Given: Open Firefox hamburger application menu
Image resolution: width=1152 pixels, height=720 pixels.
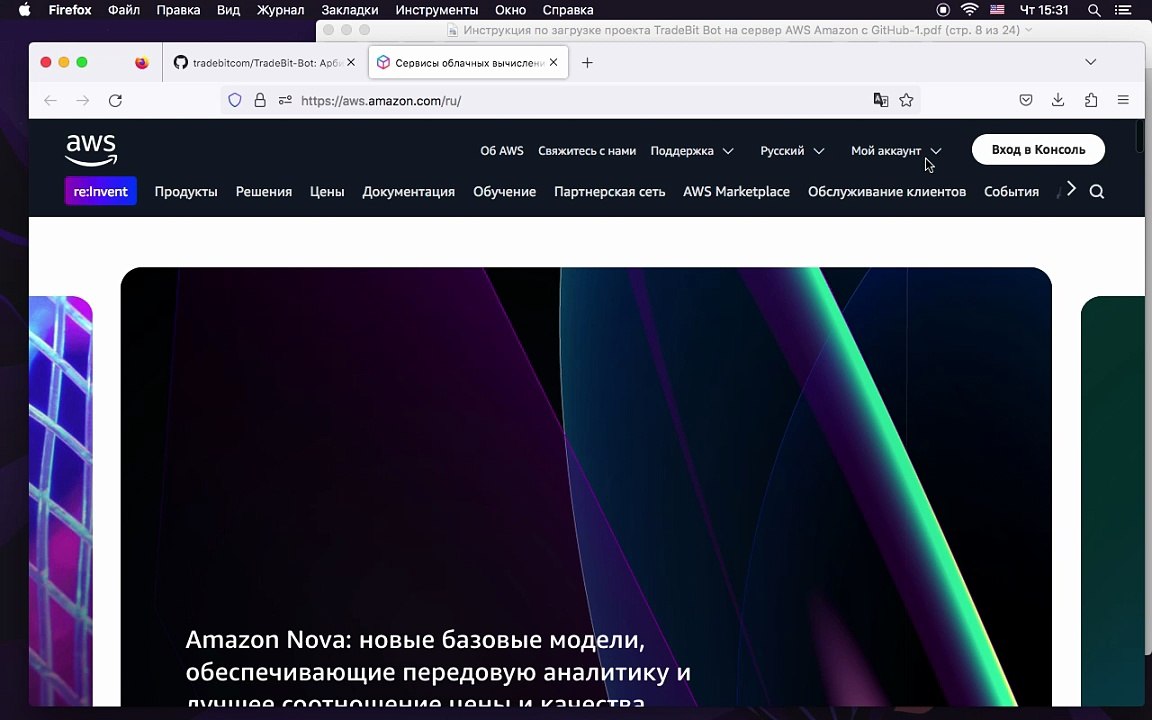Looking at the screenshot, I should [1123, 100].
